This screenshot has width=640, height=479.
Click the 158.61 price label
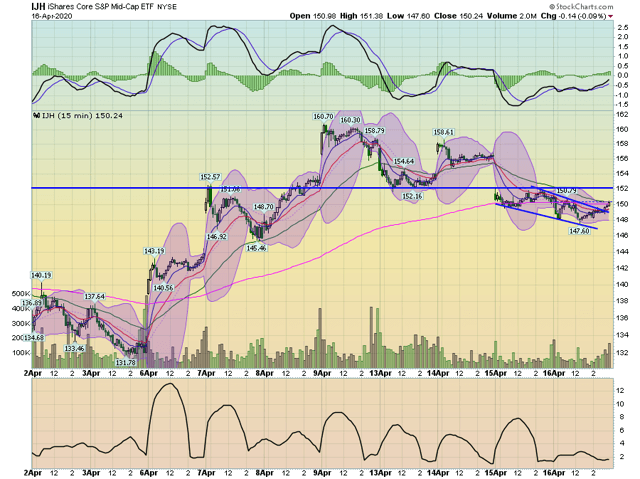pyautogui.click(x=443, y=132)
